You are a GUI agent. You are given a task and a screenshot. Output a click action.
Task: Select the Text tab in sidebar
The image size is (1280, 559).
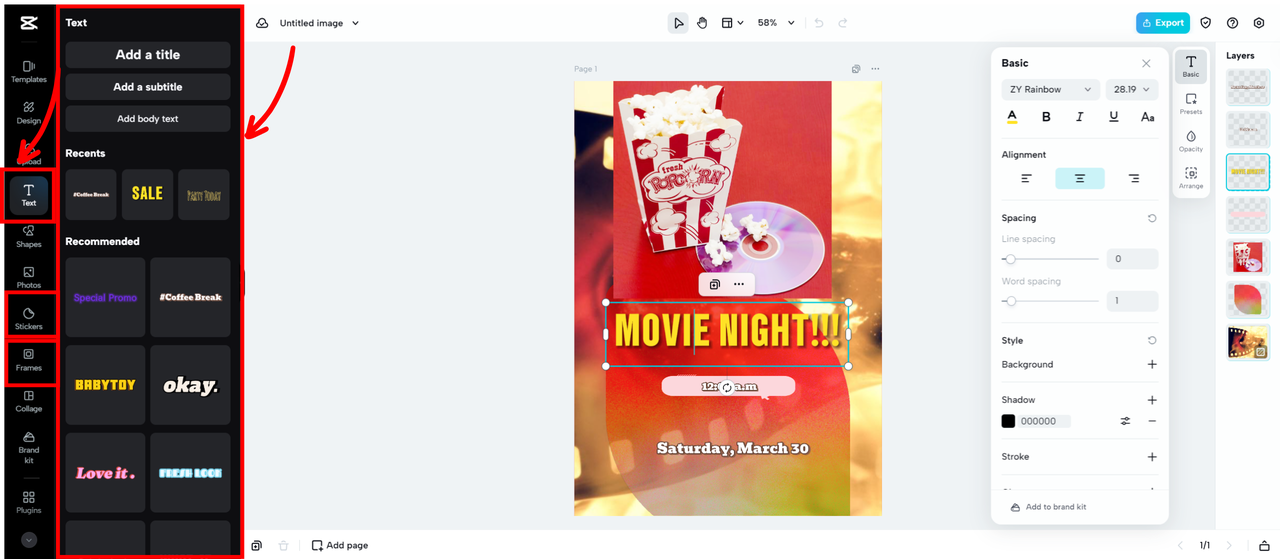pos(28,195)
